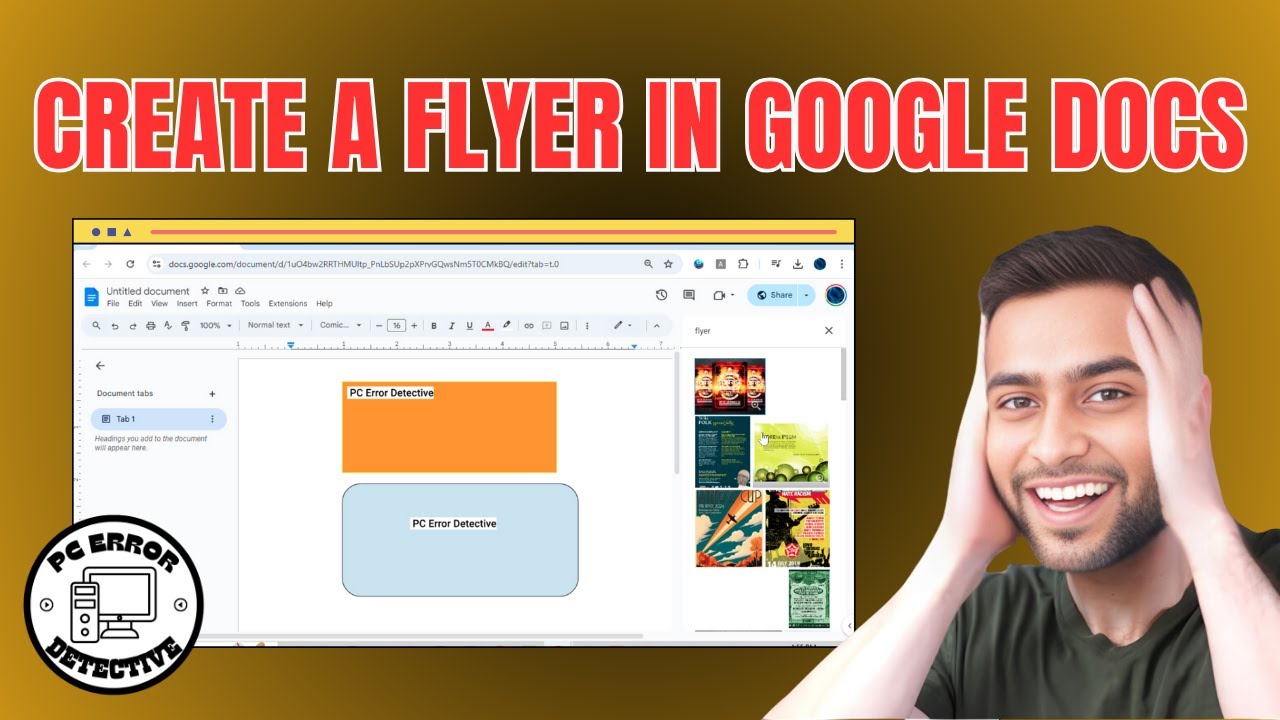Open the File menu

point(113,304)
